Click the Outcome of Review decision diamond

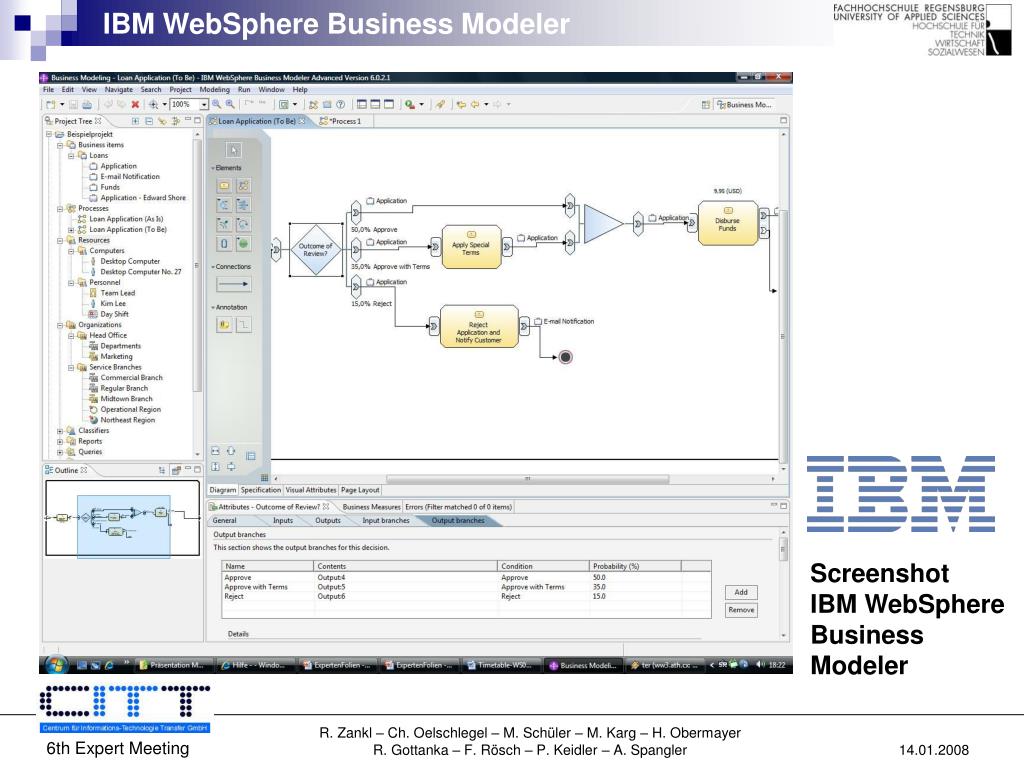pyautogui.click(x=315, y=249)
